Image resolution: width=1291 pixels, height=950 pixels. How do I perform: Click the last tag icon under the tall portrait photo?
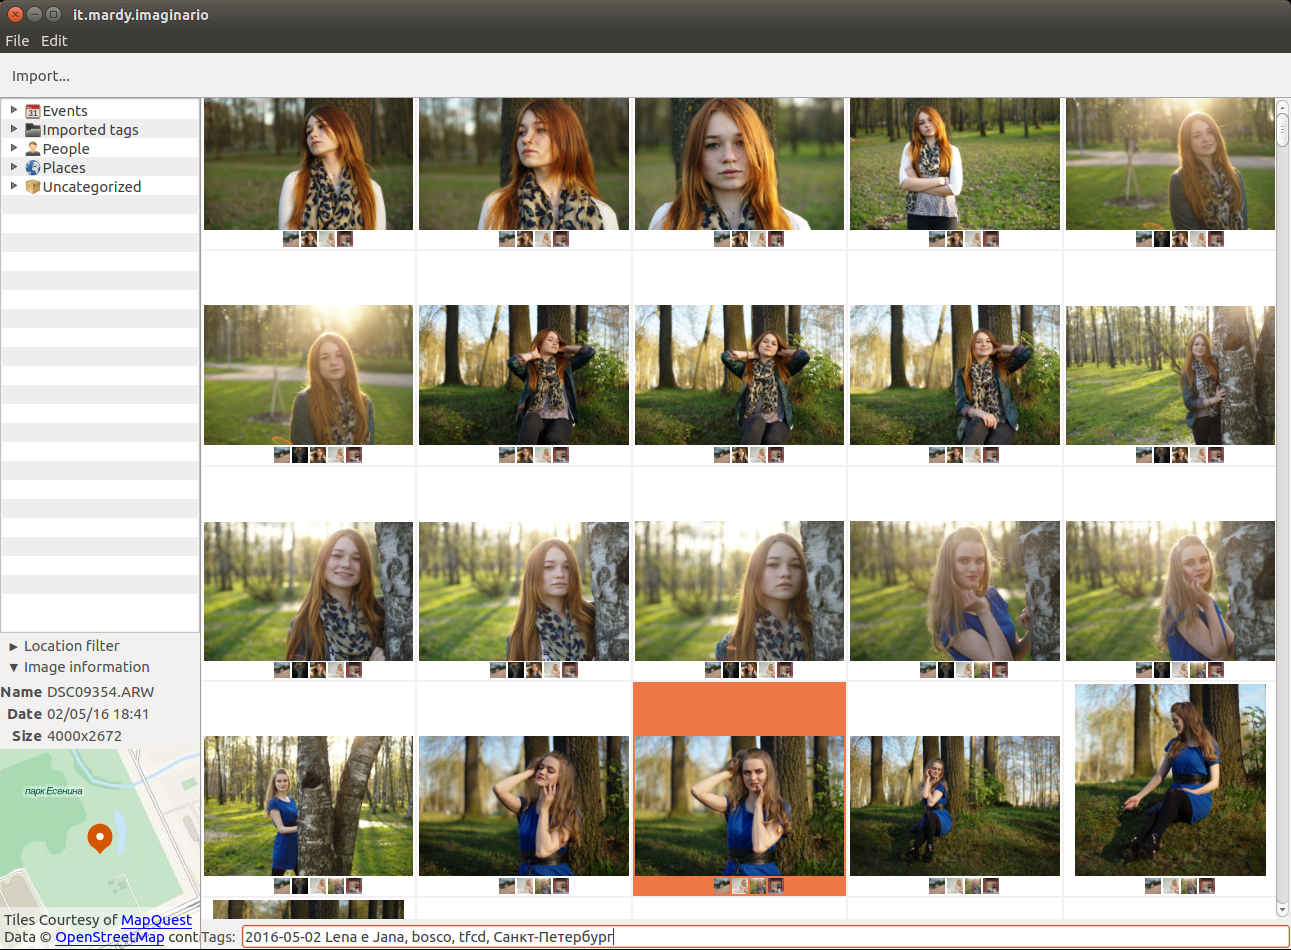point(1207,886)
